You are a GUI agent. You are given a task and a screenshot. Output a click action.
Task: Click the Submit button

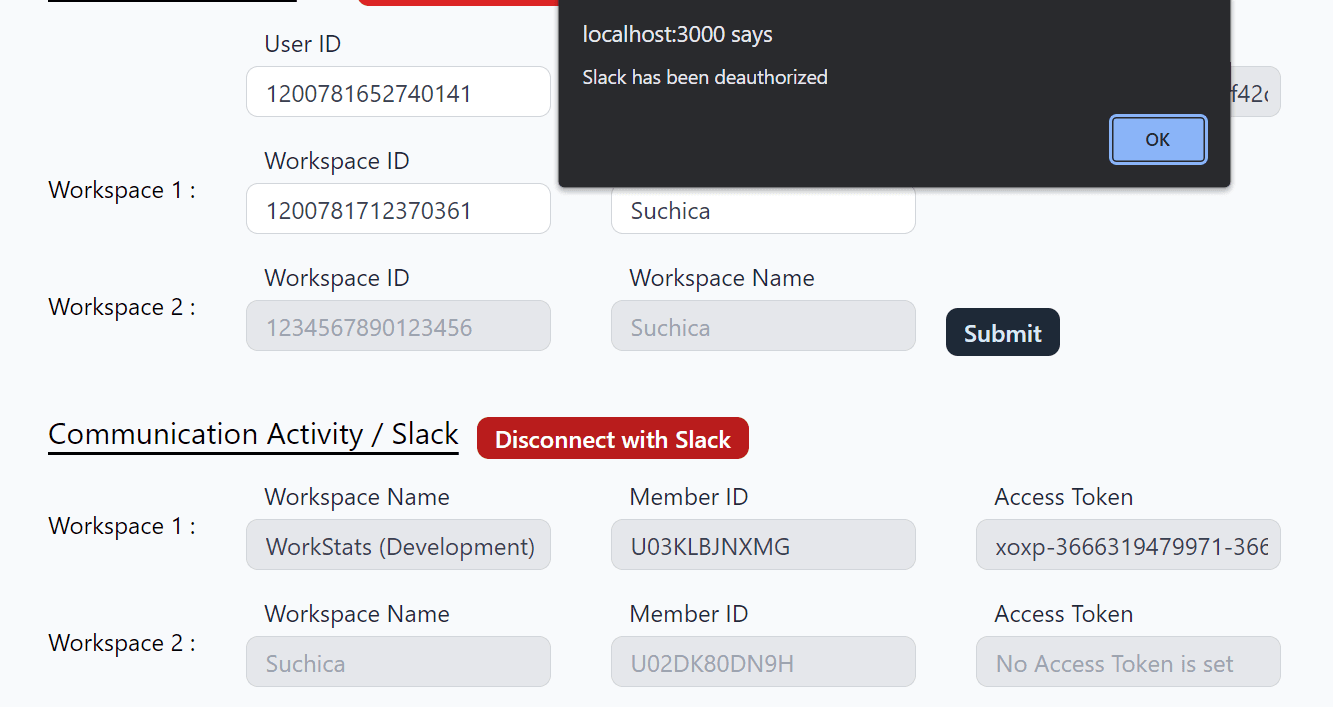(1003, 332)
